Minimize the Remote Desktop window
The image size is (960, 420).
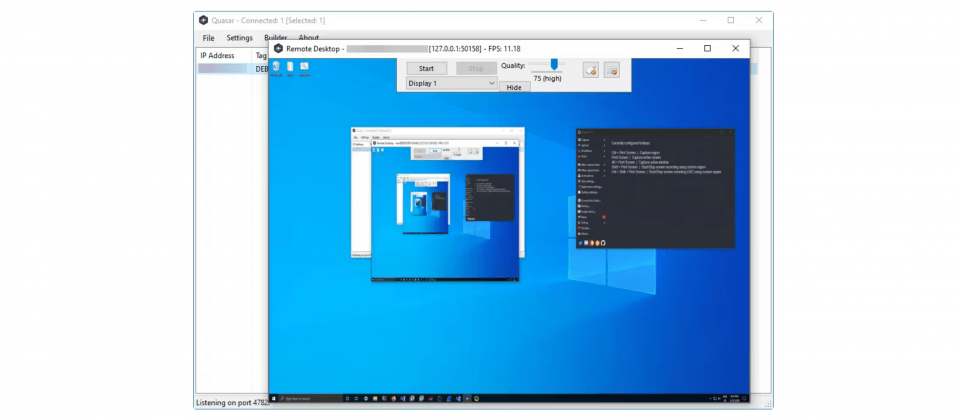pyautogui.click(x=679, y=48)
